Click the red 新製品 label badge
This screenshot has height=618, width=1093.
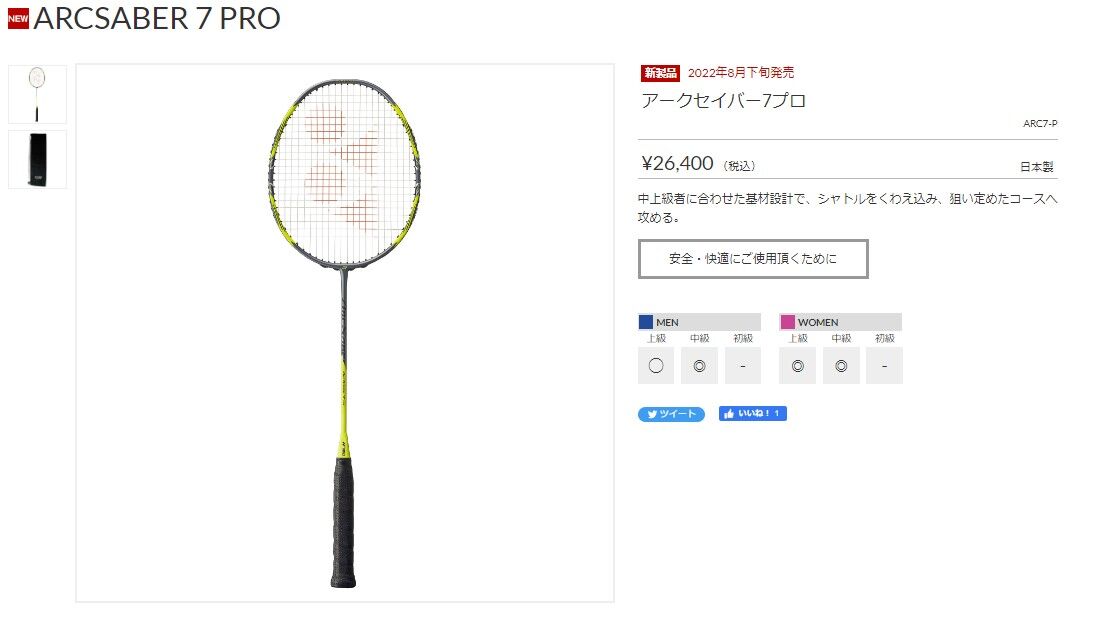point(659,72)
